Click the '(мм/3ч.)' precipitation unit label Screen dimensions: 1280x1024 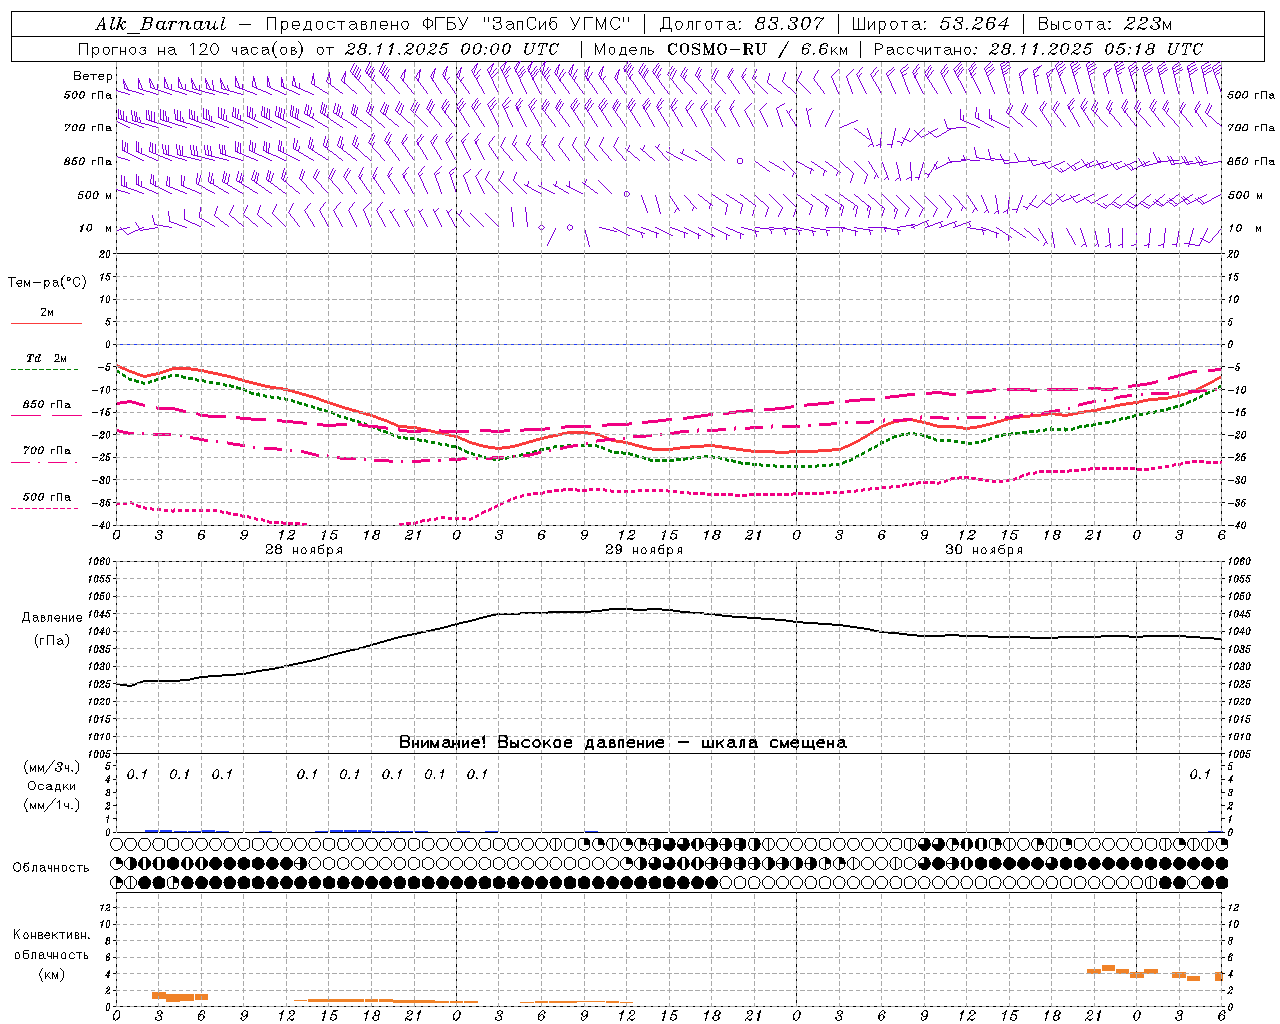51,768
